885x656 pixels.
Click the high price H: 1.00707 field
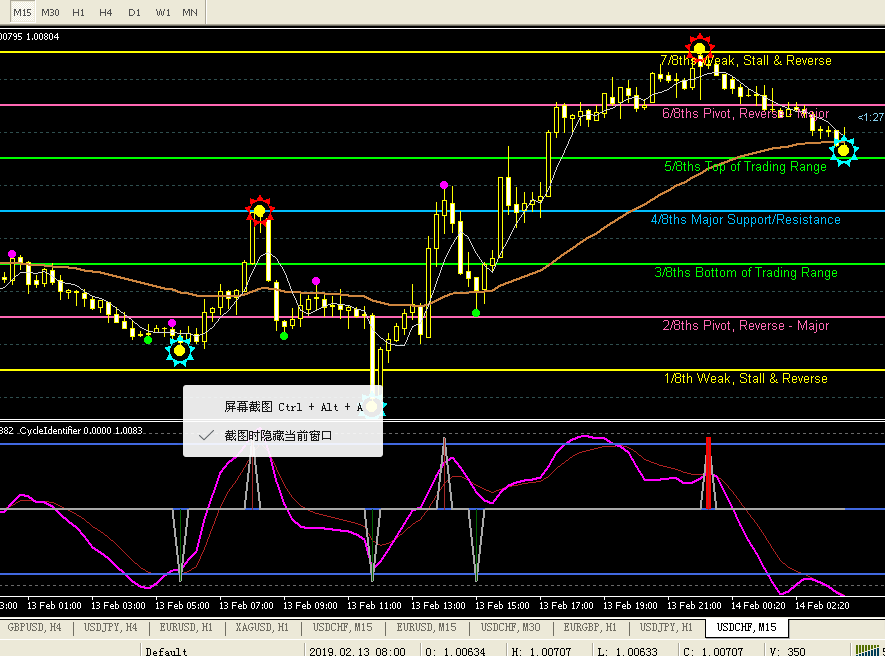pos(541,651)
